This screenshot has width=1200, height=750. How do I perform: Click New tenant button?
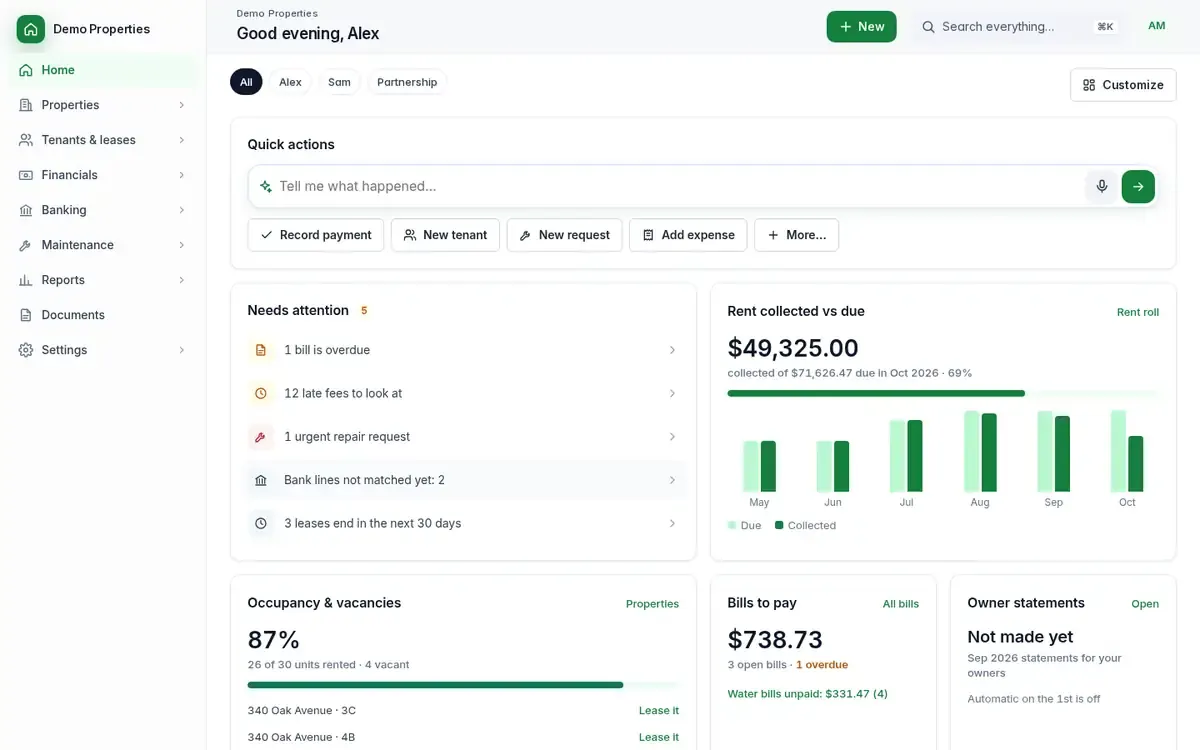tap(445, 235)
